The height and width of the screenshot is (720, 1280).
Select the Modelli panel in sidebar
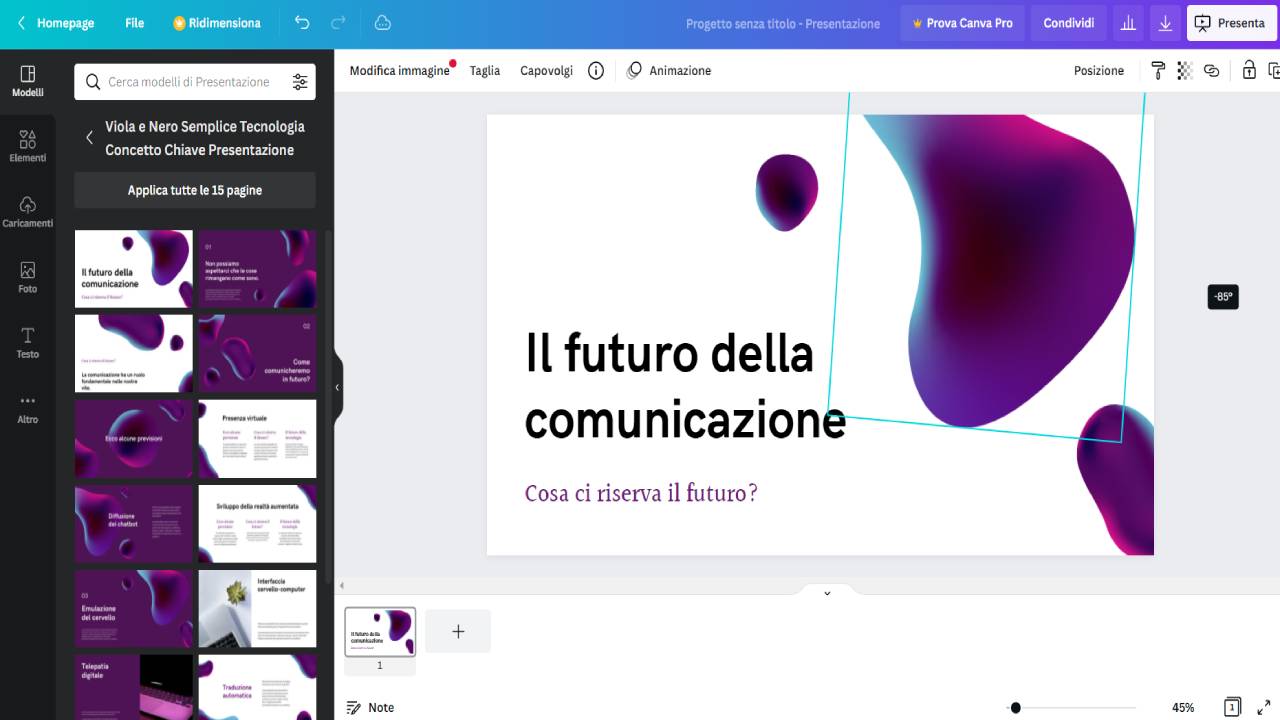tap(27, 80)
